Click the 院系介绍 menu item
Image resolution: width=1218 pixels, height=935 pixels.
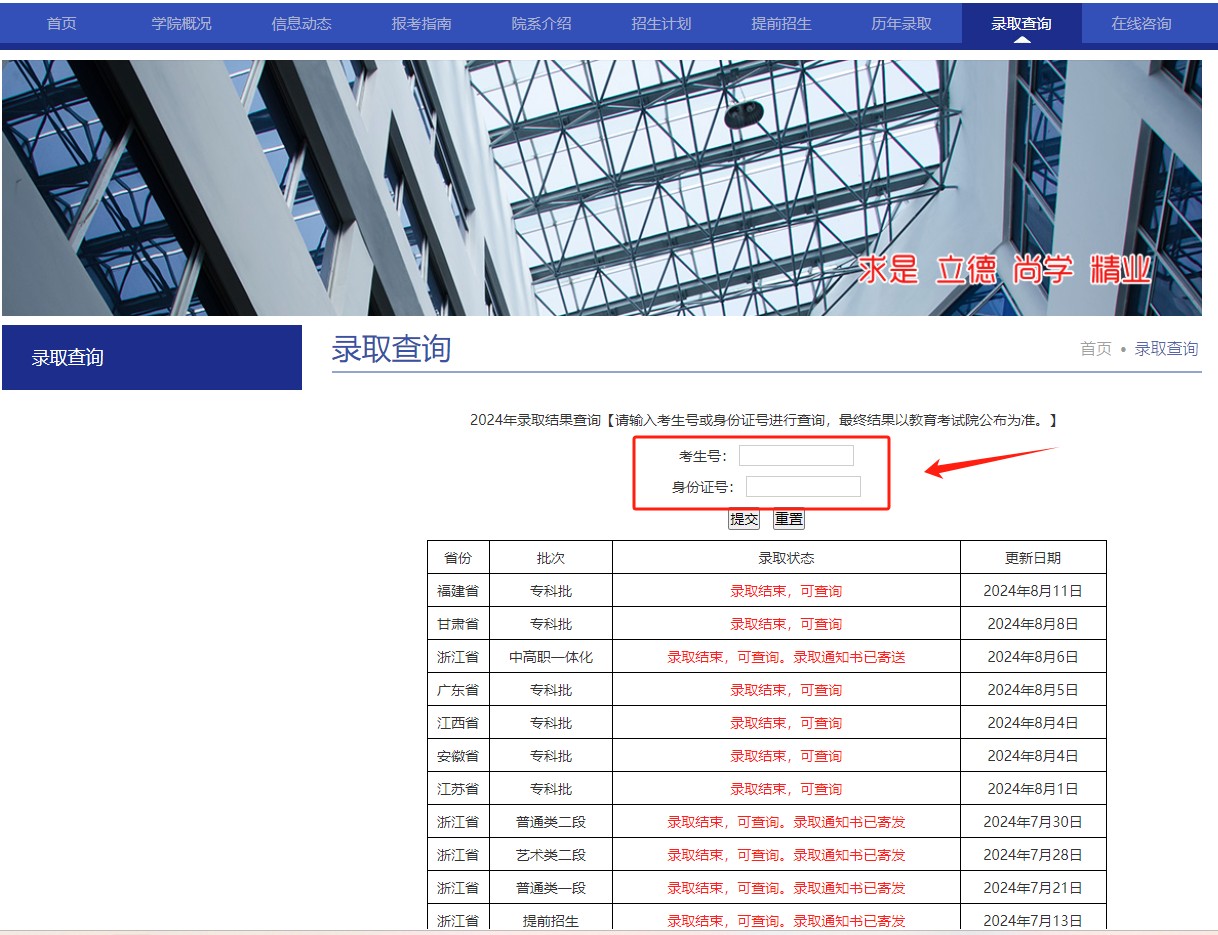(x=541, y=23)
